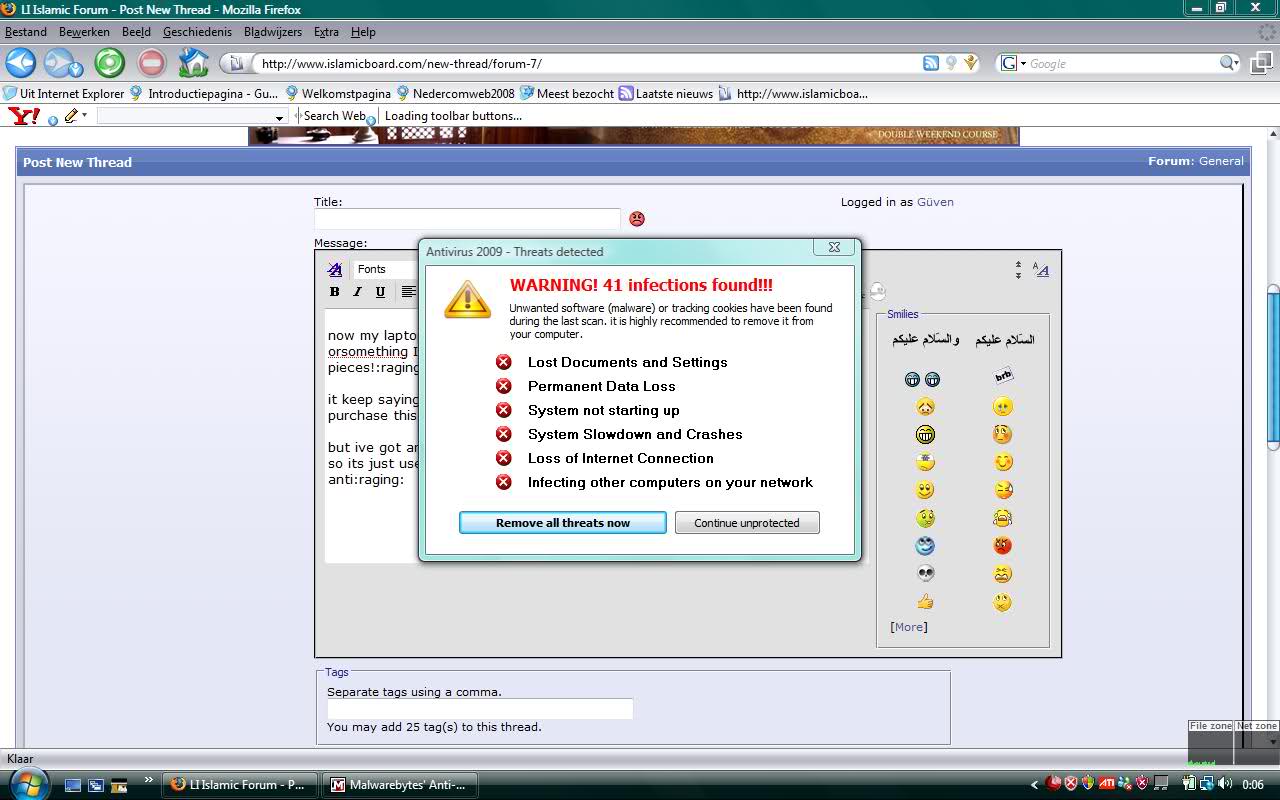Toggle Bold formatting in editor

tap(335, 292)
